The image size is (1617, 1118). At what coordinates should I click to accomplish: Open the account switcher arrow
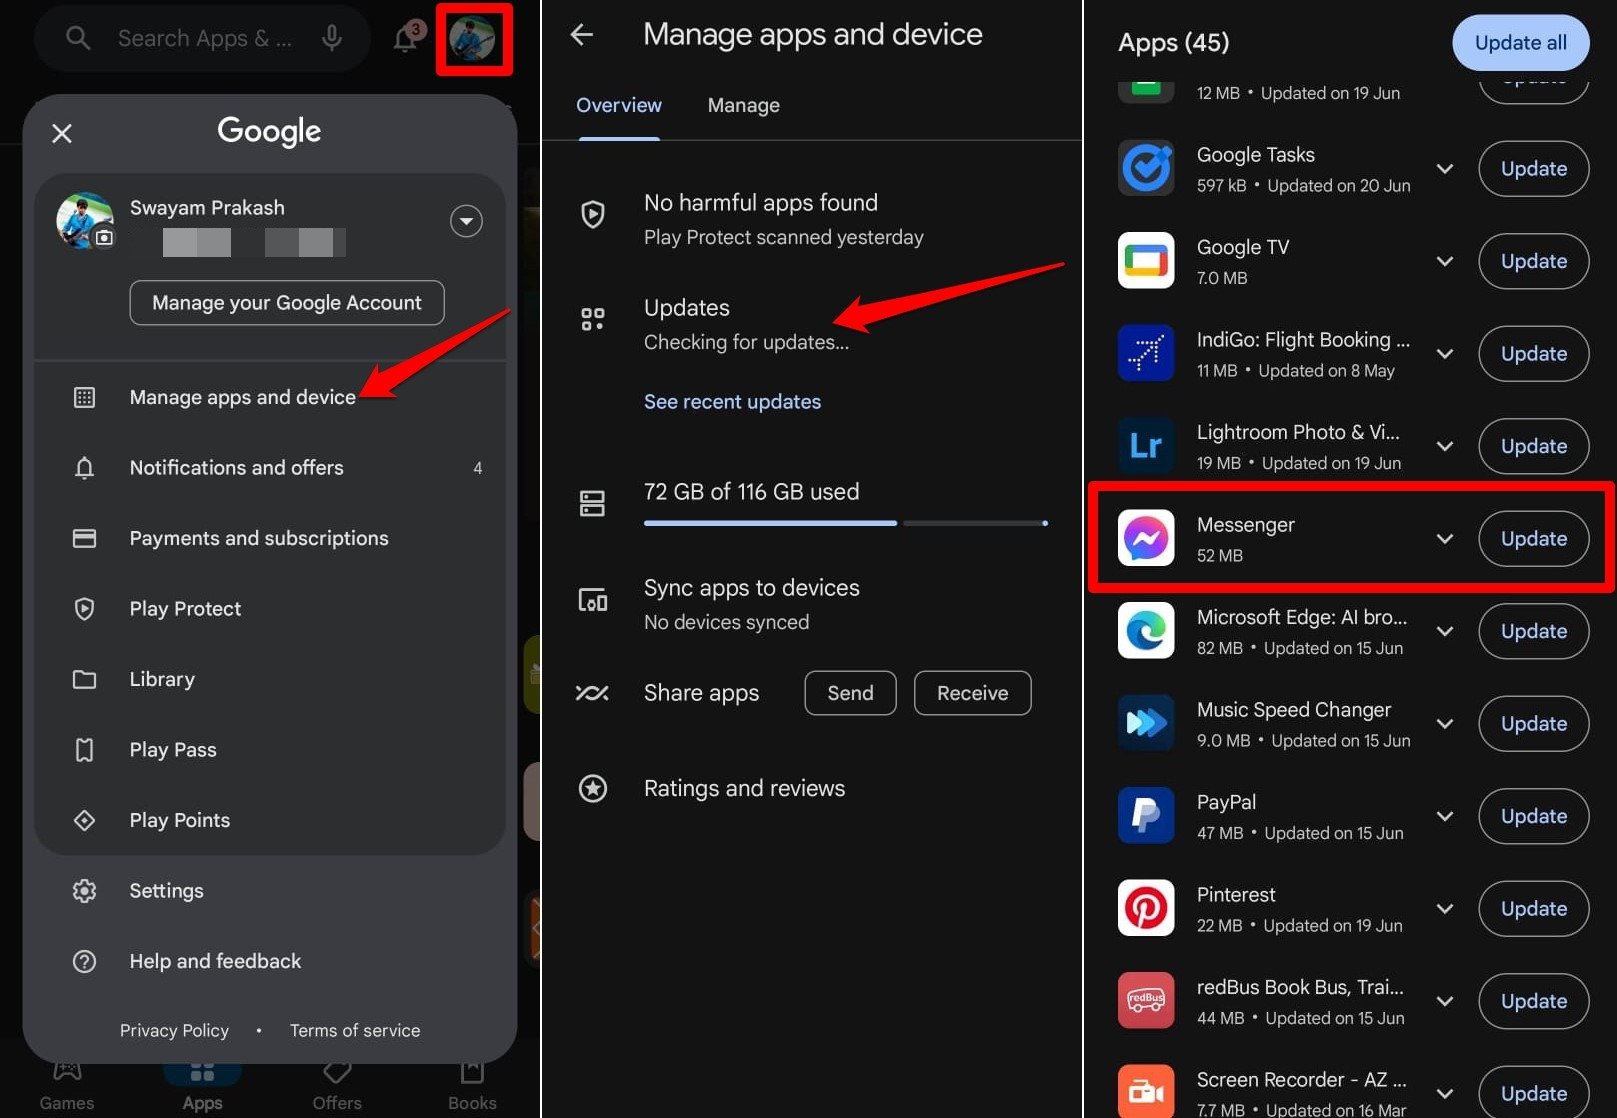pos(466,221)
